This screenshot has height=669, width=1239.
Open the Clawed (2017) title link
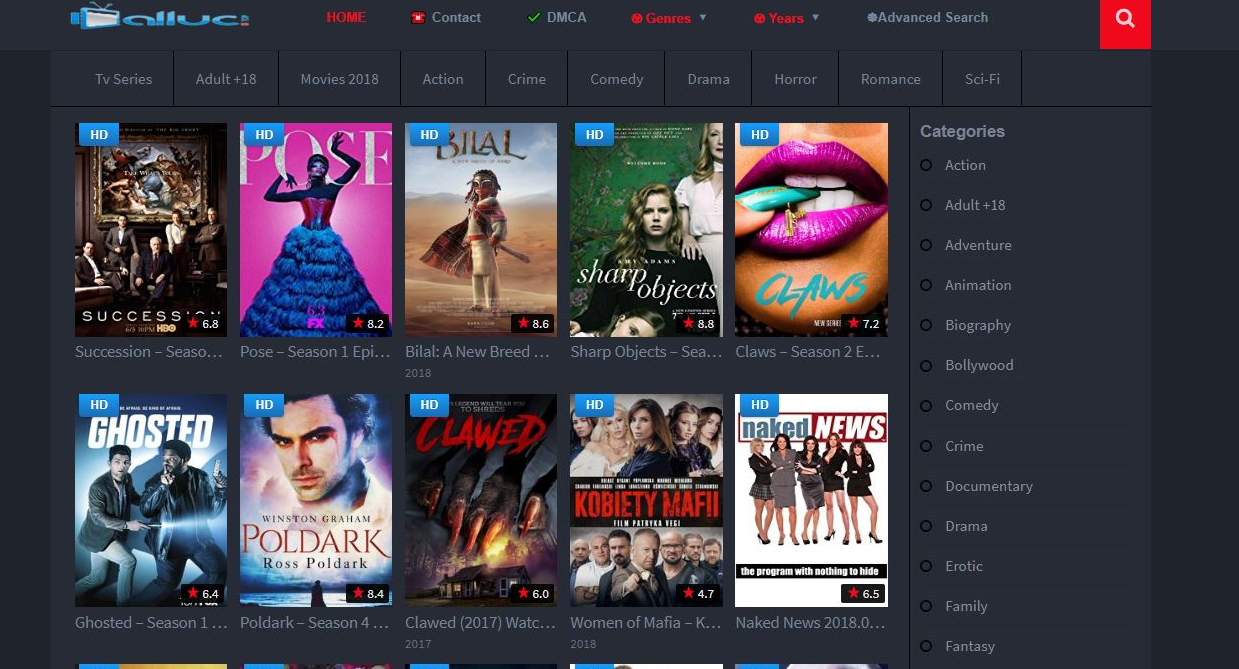(480, 622)
